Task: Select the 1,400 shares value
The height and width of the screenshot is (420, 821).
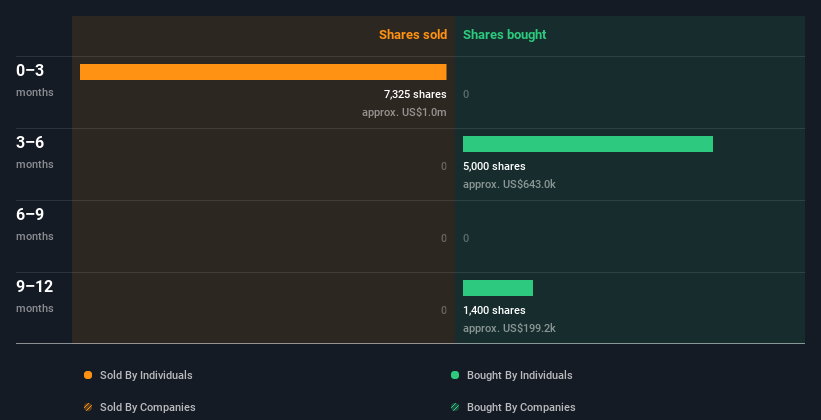Action: pyautogui.click(x=494, y=311)
